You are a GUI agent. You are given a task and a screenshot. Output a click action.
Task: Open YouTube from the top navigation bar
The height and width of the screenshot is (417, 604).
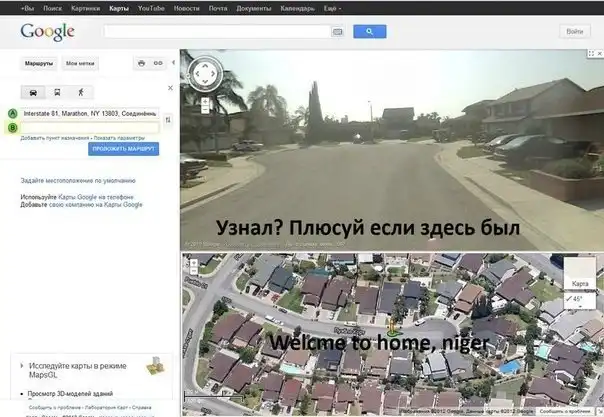(151, 7)
